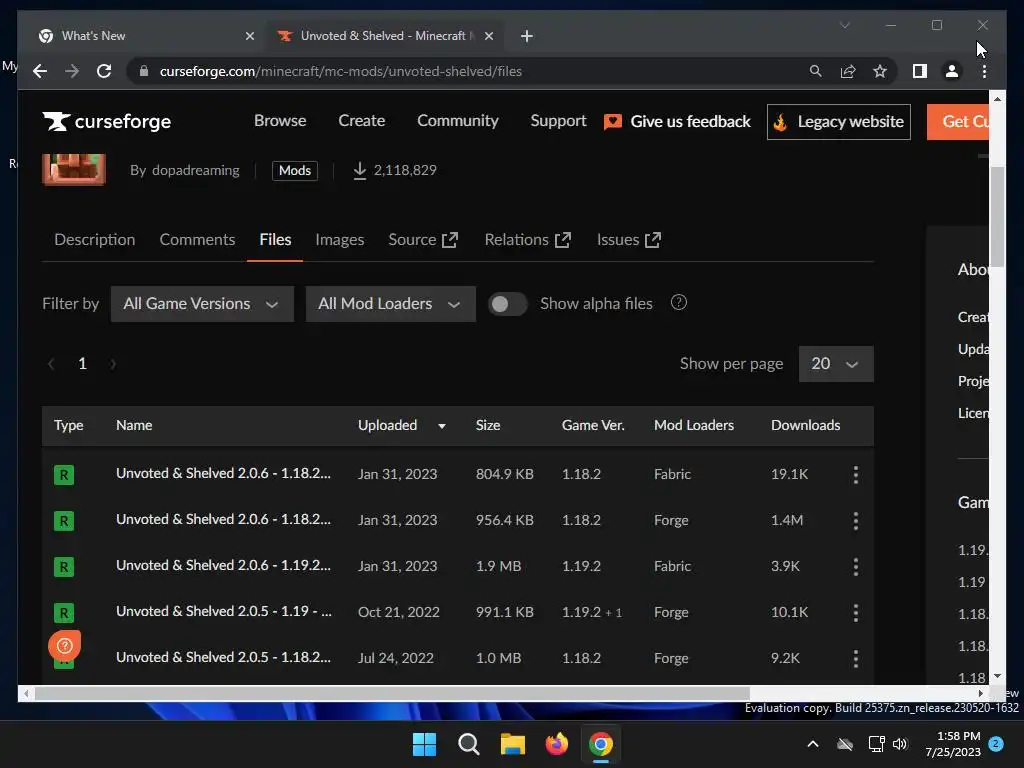1024x768 pixels.
Task: Click the release badge of 956.4 KB file
Action: tap(63, 520)
